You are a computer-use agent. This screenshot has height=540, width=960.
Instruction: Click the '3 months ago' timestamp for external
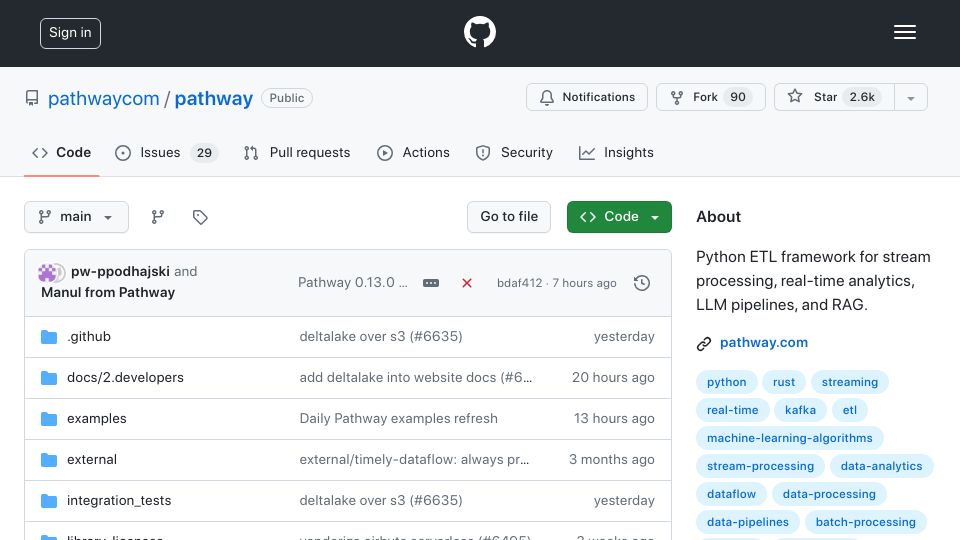[612, 460]
